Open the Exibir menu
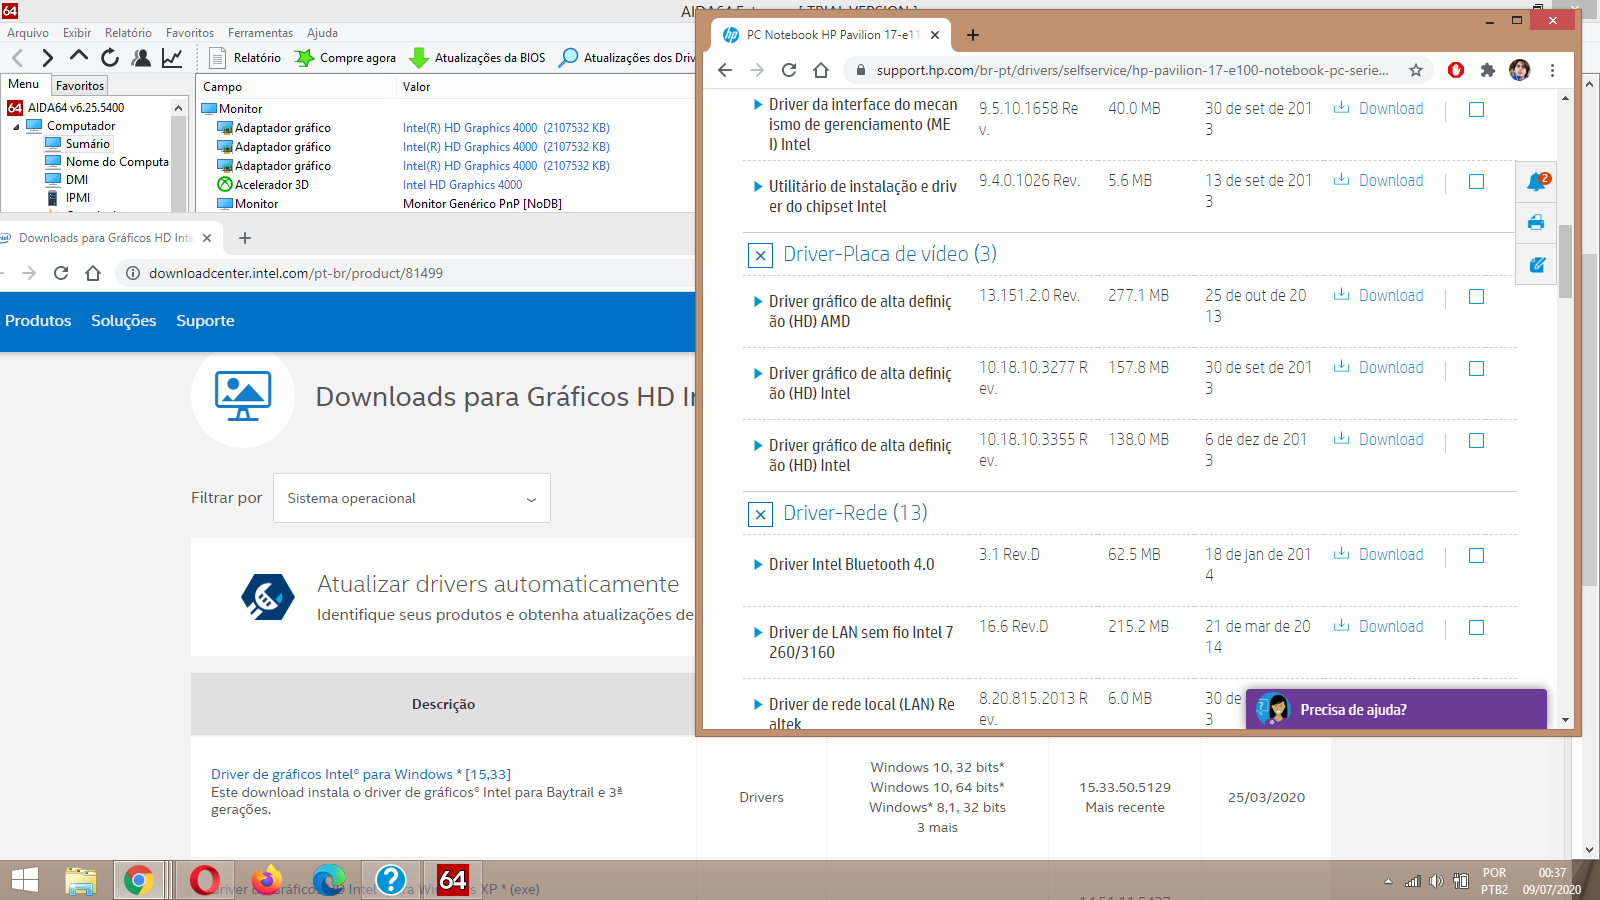 [77, 33]
